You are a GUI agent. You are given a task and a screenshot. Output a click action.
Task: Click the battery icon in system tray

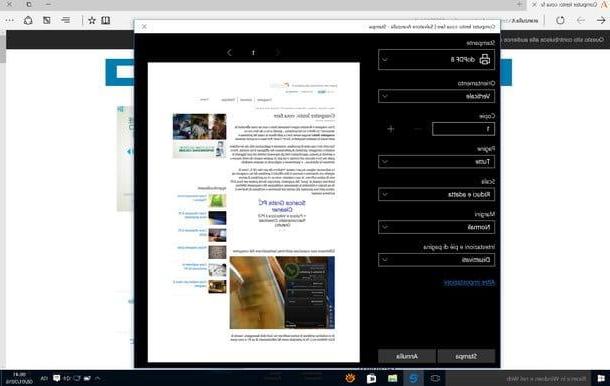[87, 378]
